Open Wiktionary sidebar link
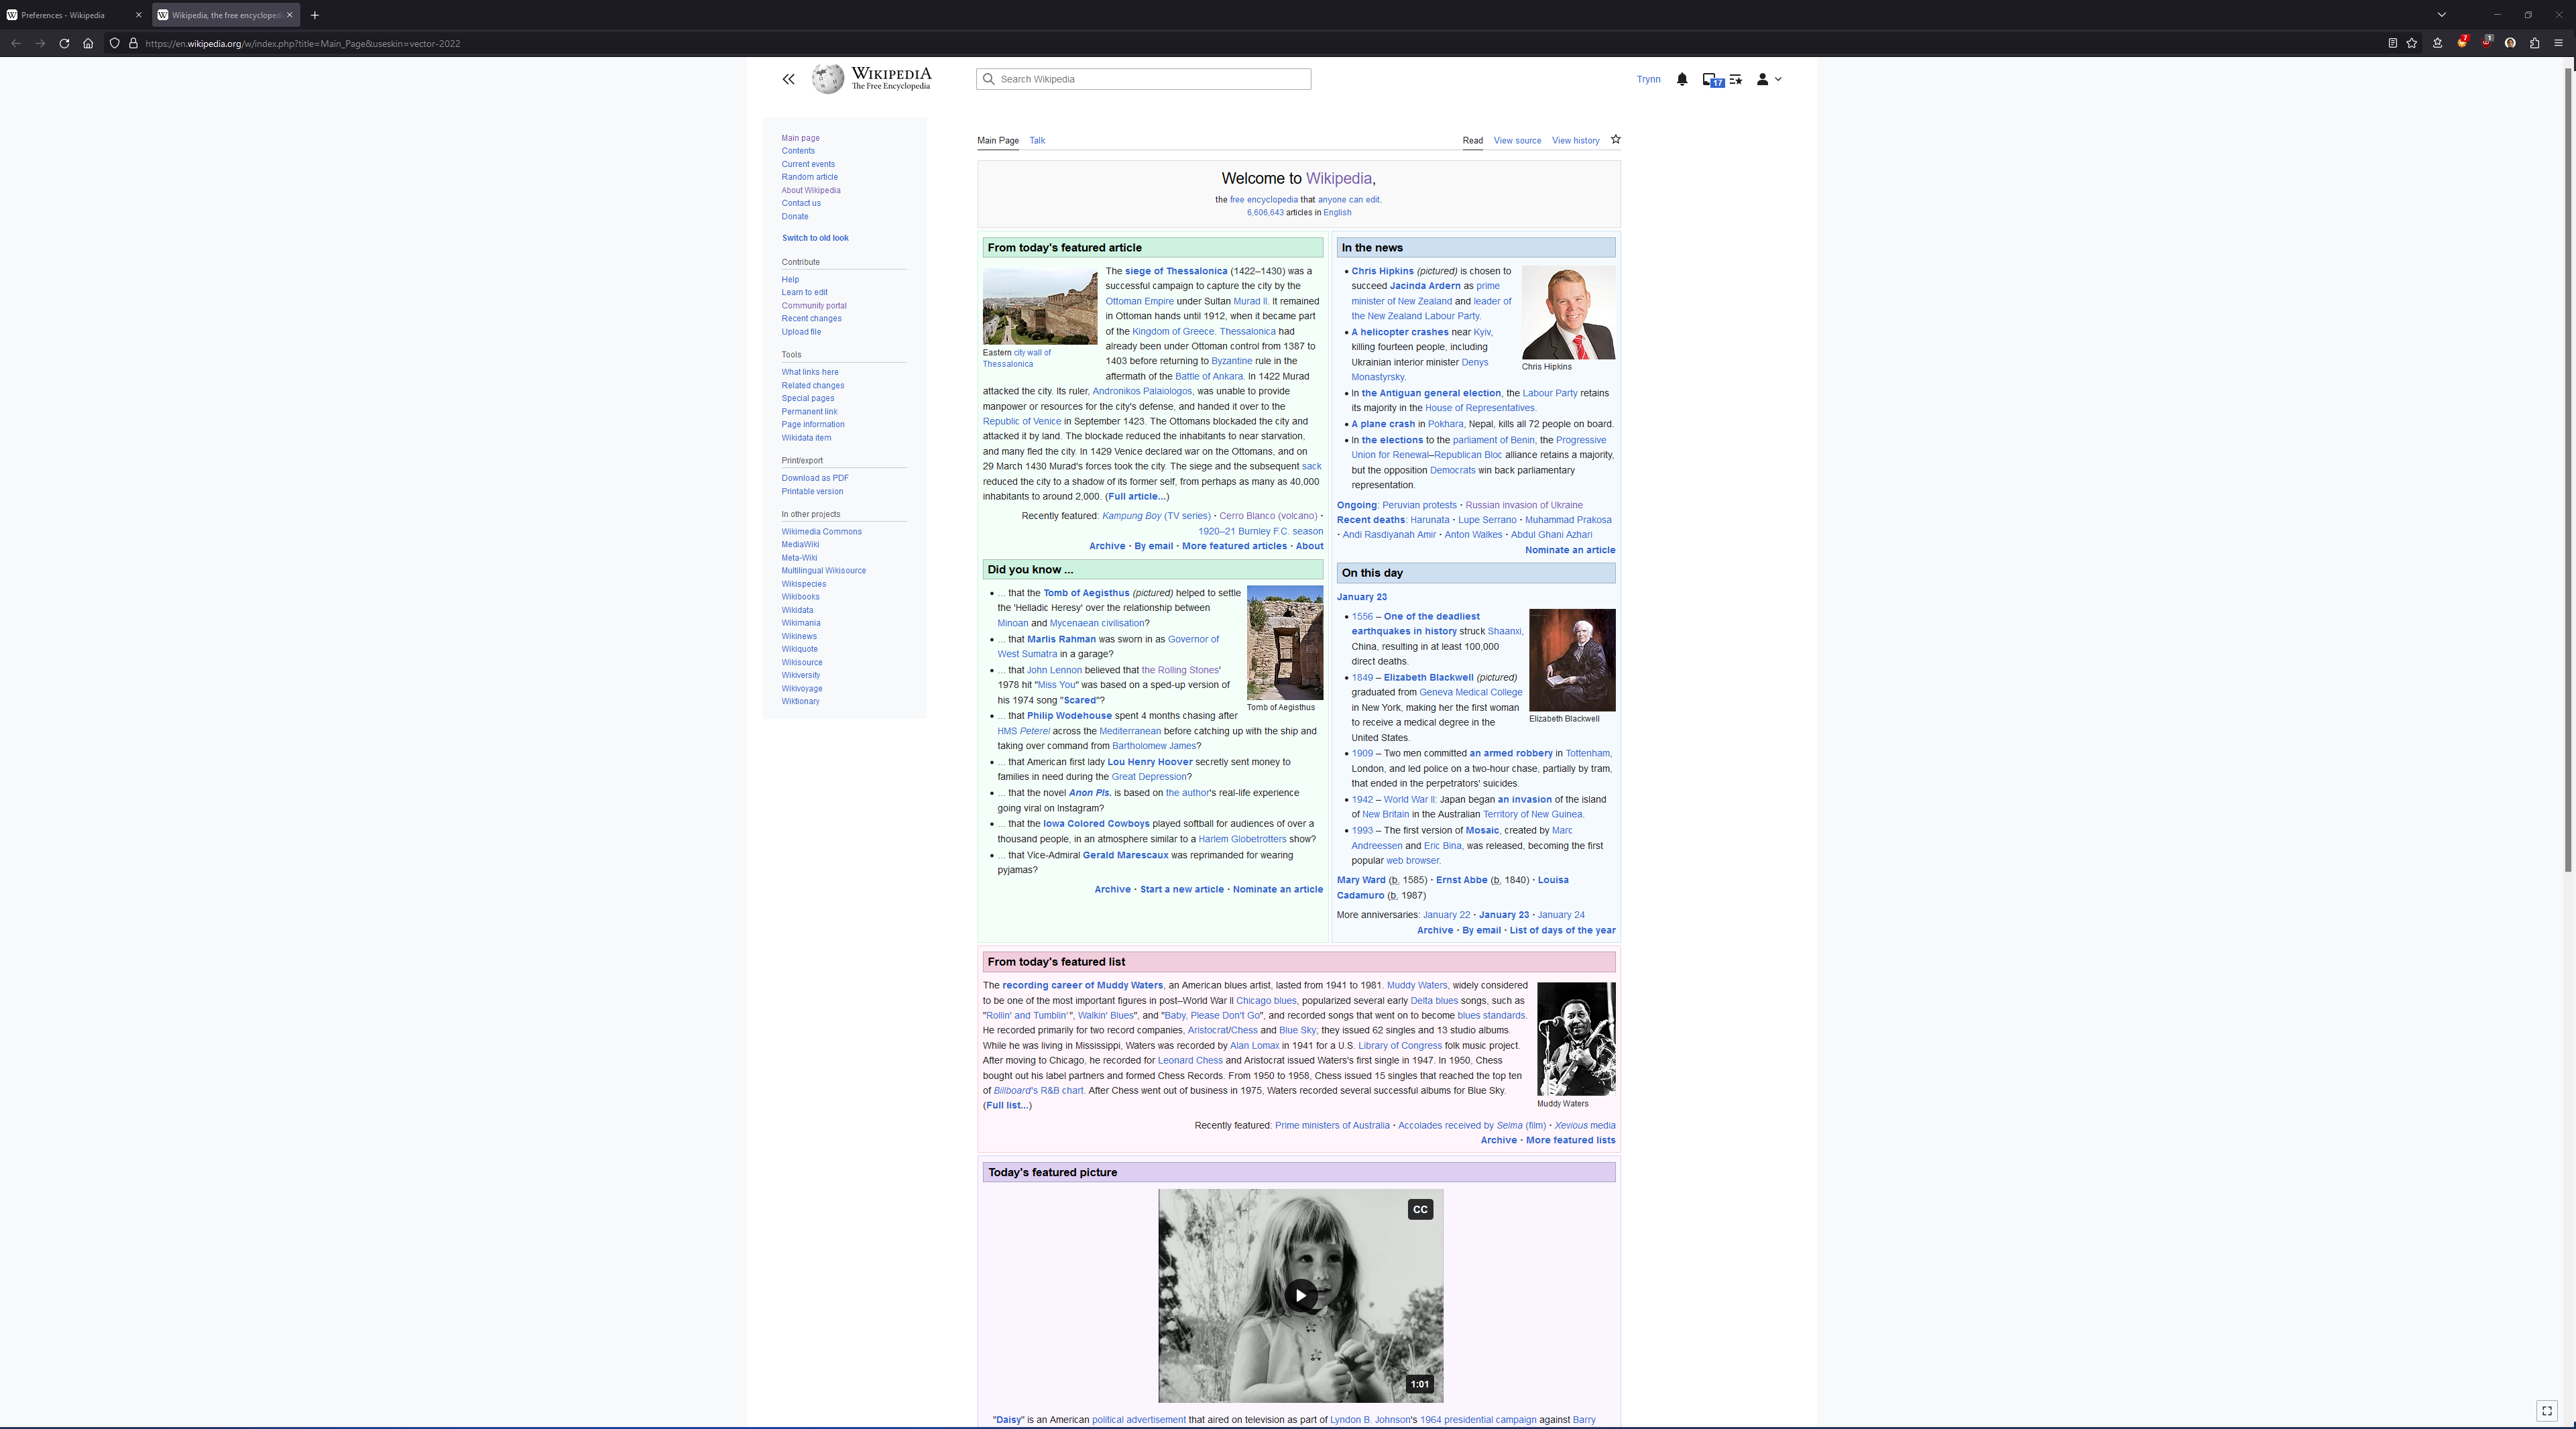 [800, 702]
